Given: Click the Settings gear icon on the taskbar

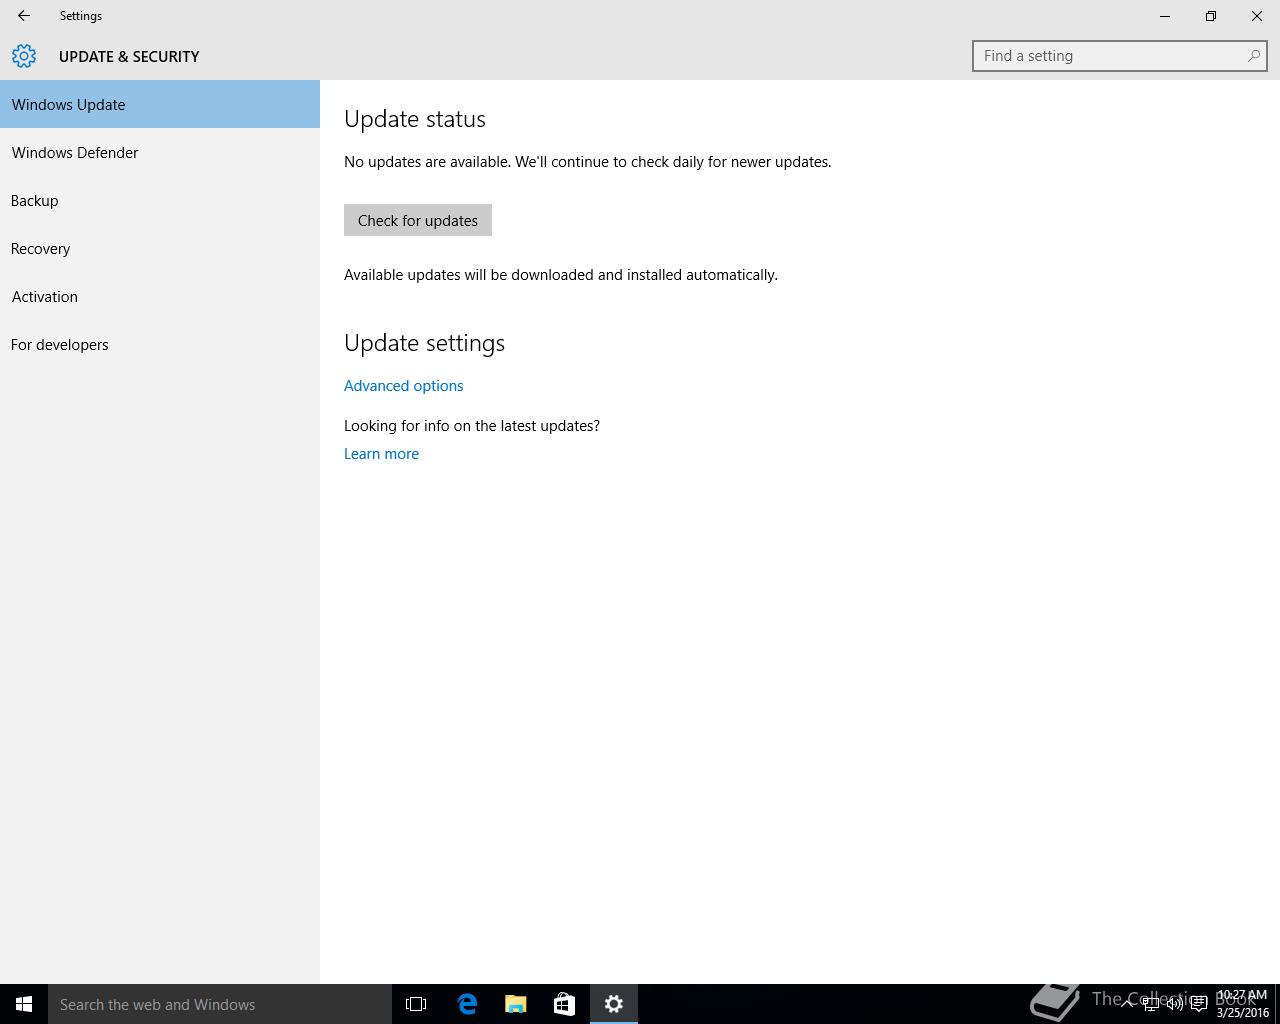Looking at the screenshot, I should 614,1004.
